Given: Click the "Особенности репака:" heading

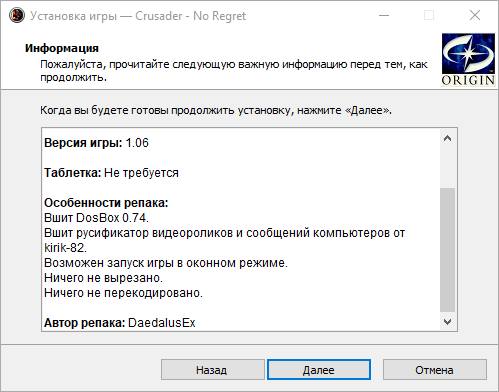Looking at the screenshot, I should click(106, 203).
